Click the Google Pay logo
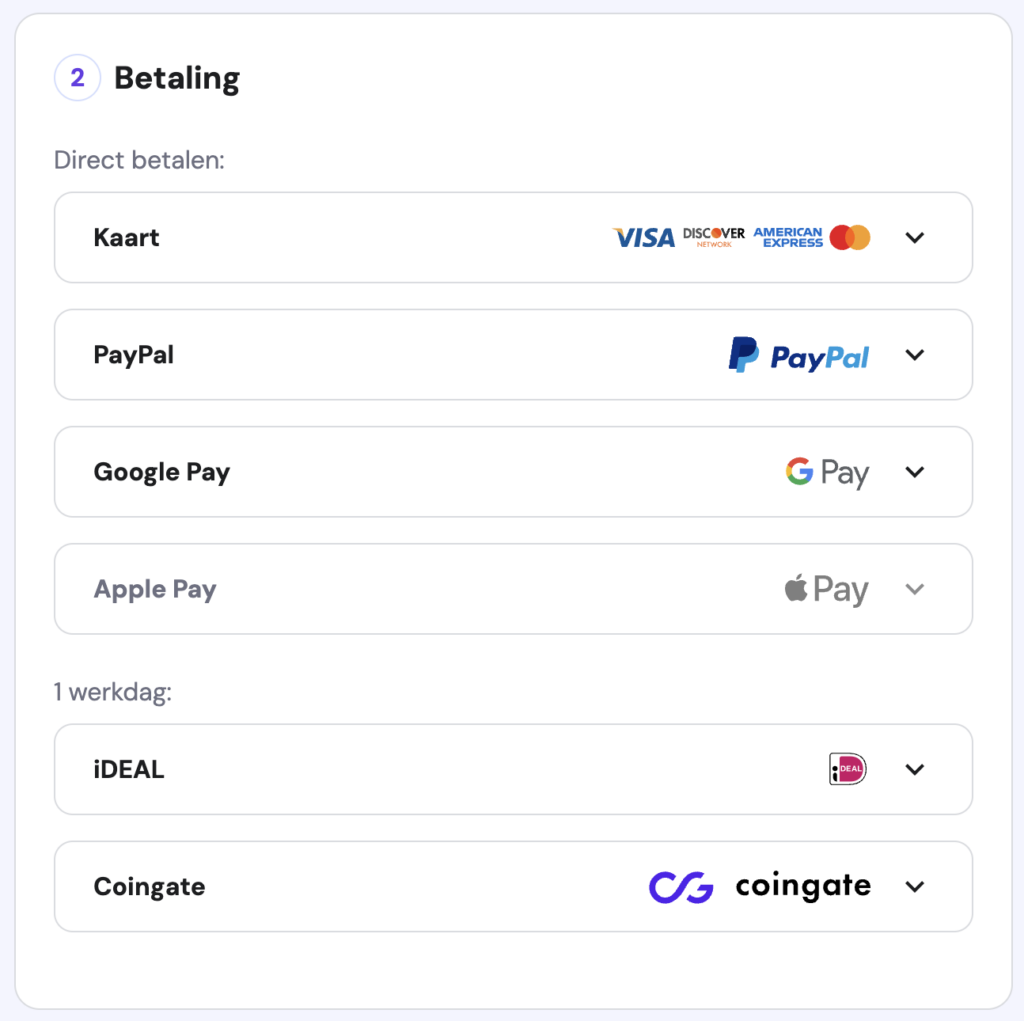 [827, 472]
